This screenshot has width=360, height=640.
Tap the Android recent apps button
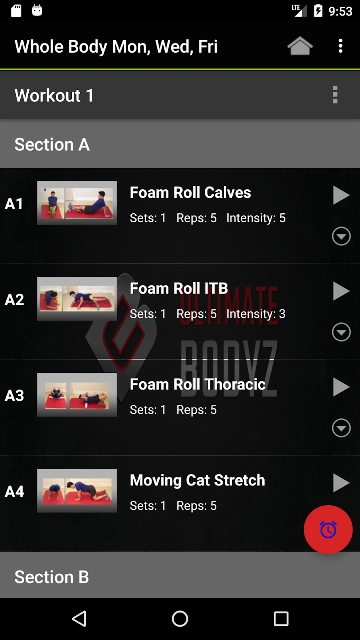coord(281,619)
